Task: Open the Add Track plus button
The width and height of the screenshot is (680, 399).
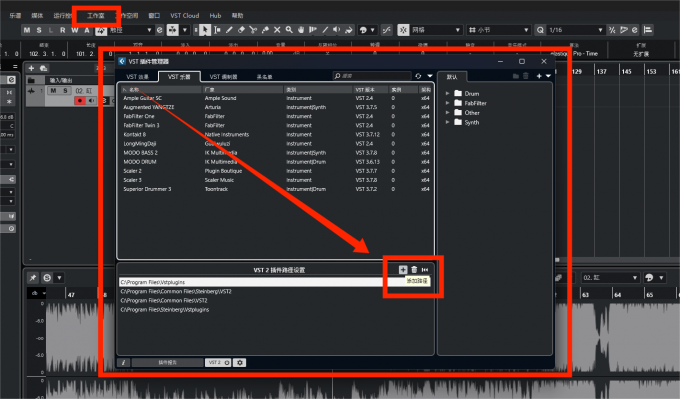Action: (31, 68)
